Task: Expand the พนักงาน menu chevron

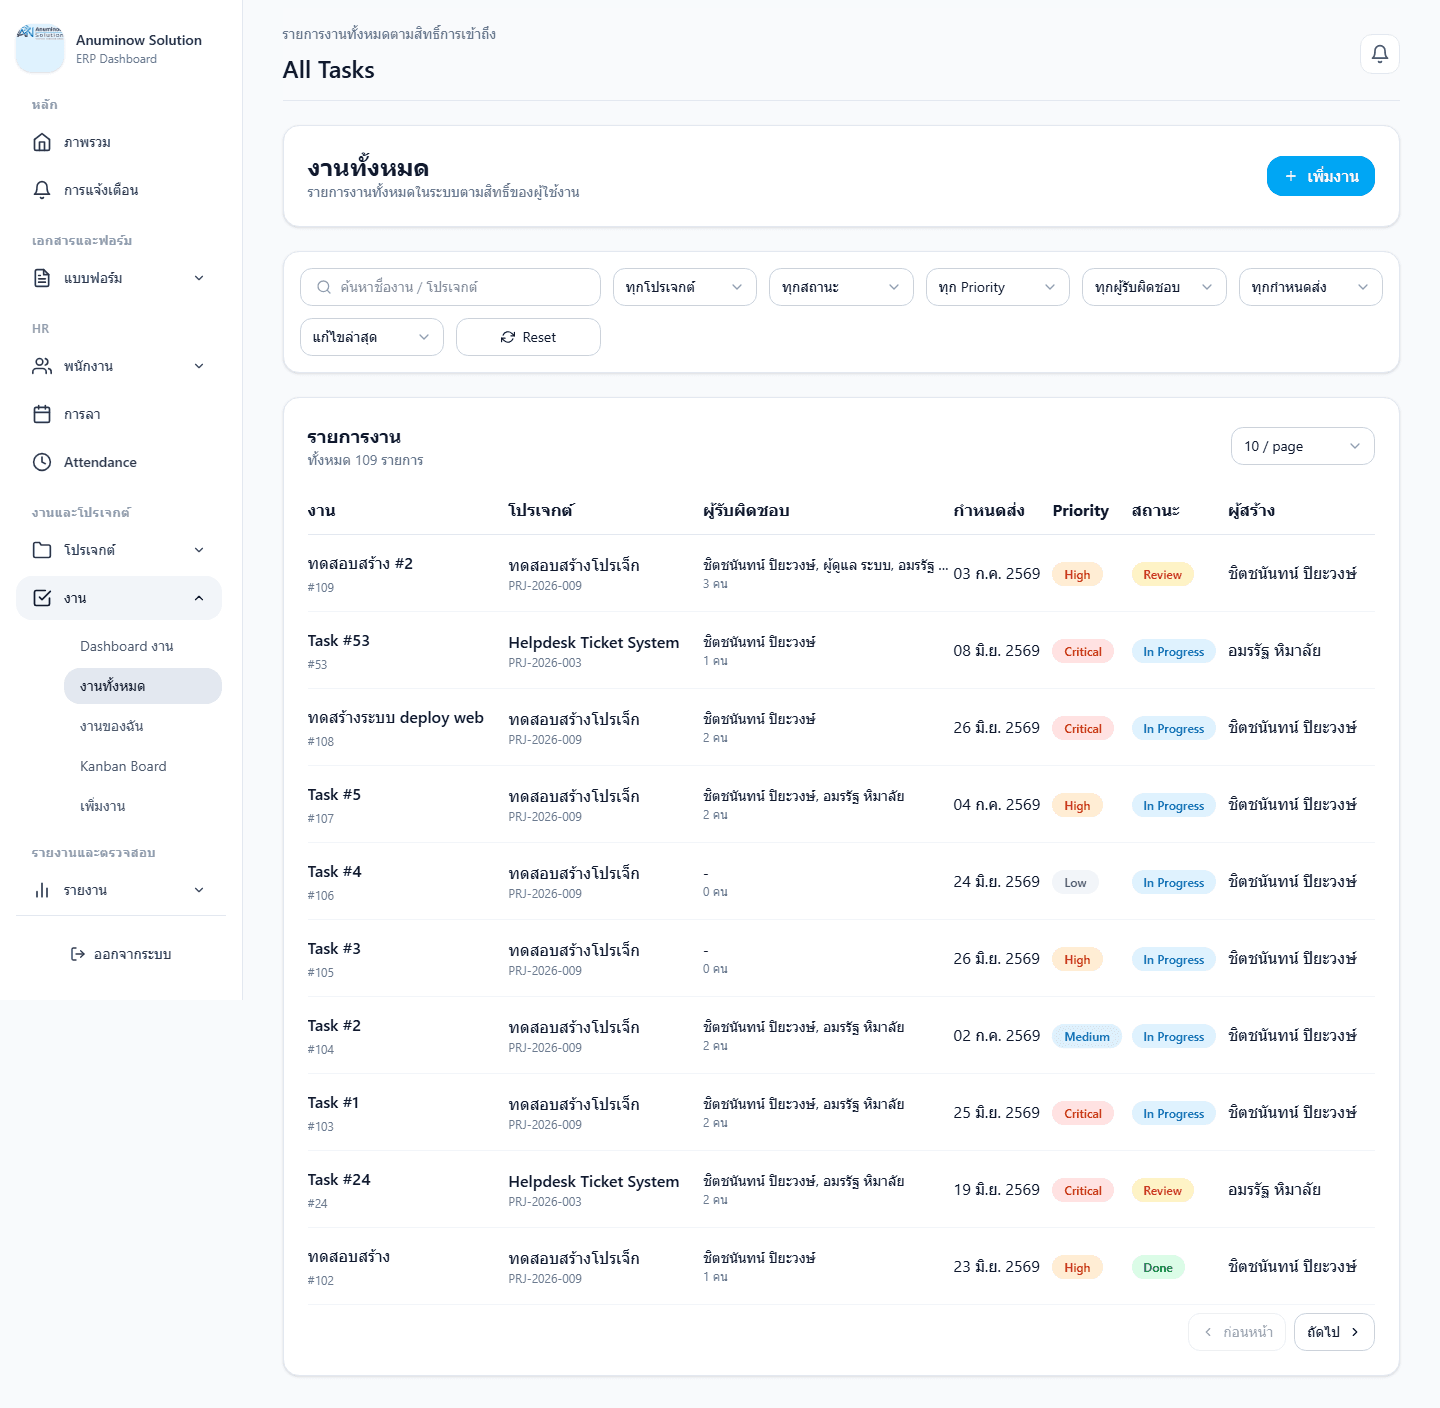Action: (199, 366)
